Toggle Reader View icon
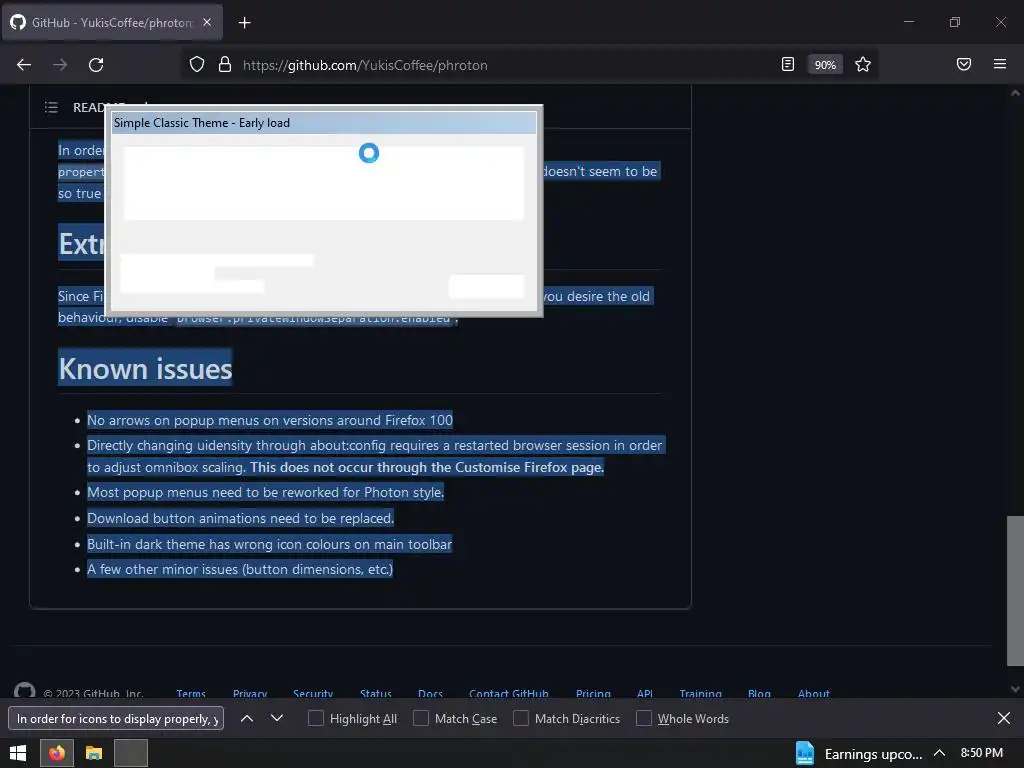1024x768 pixels. [x=788, y=64]
